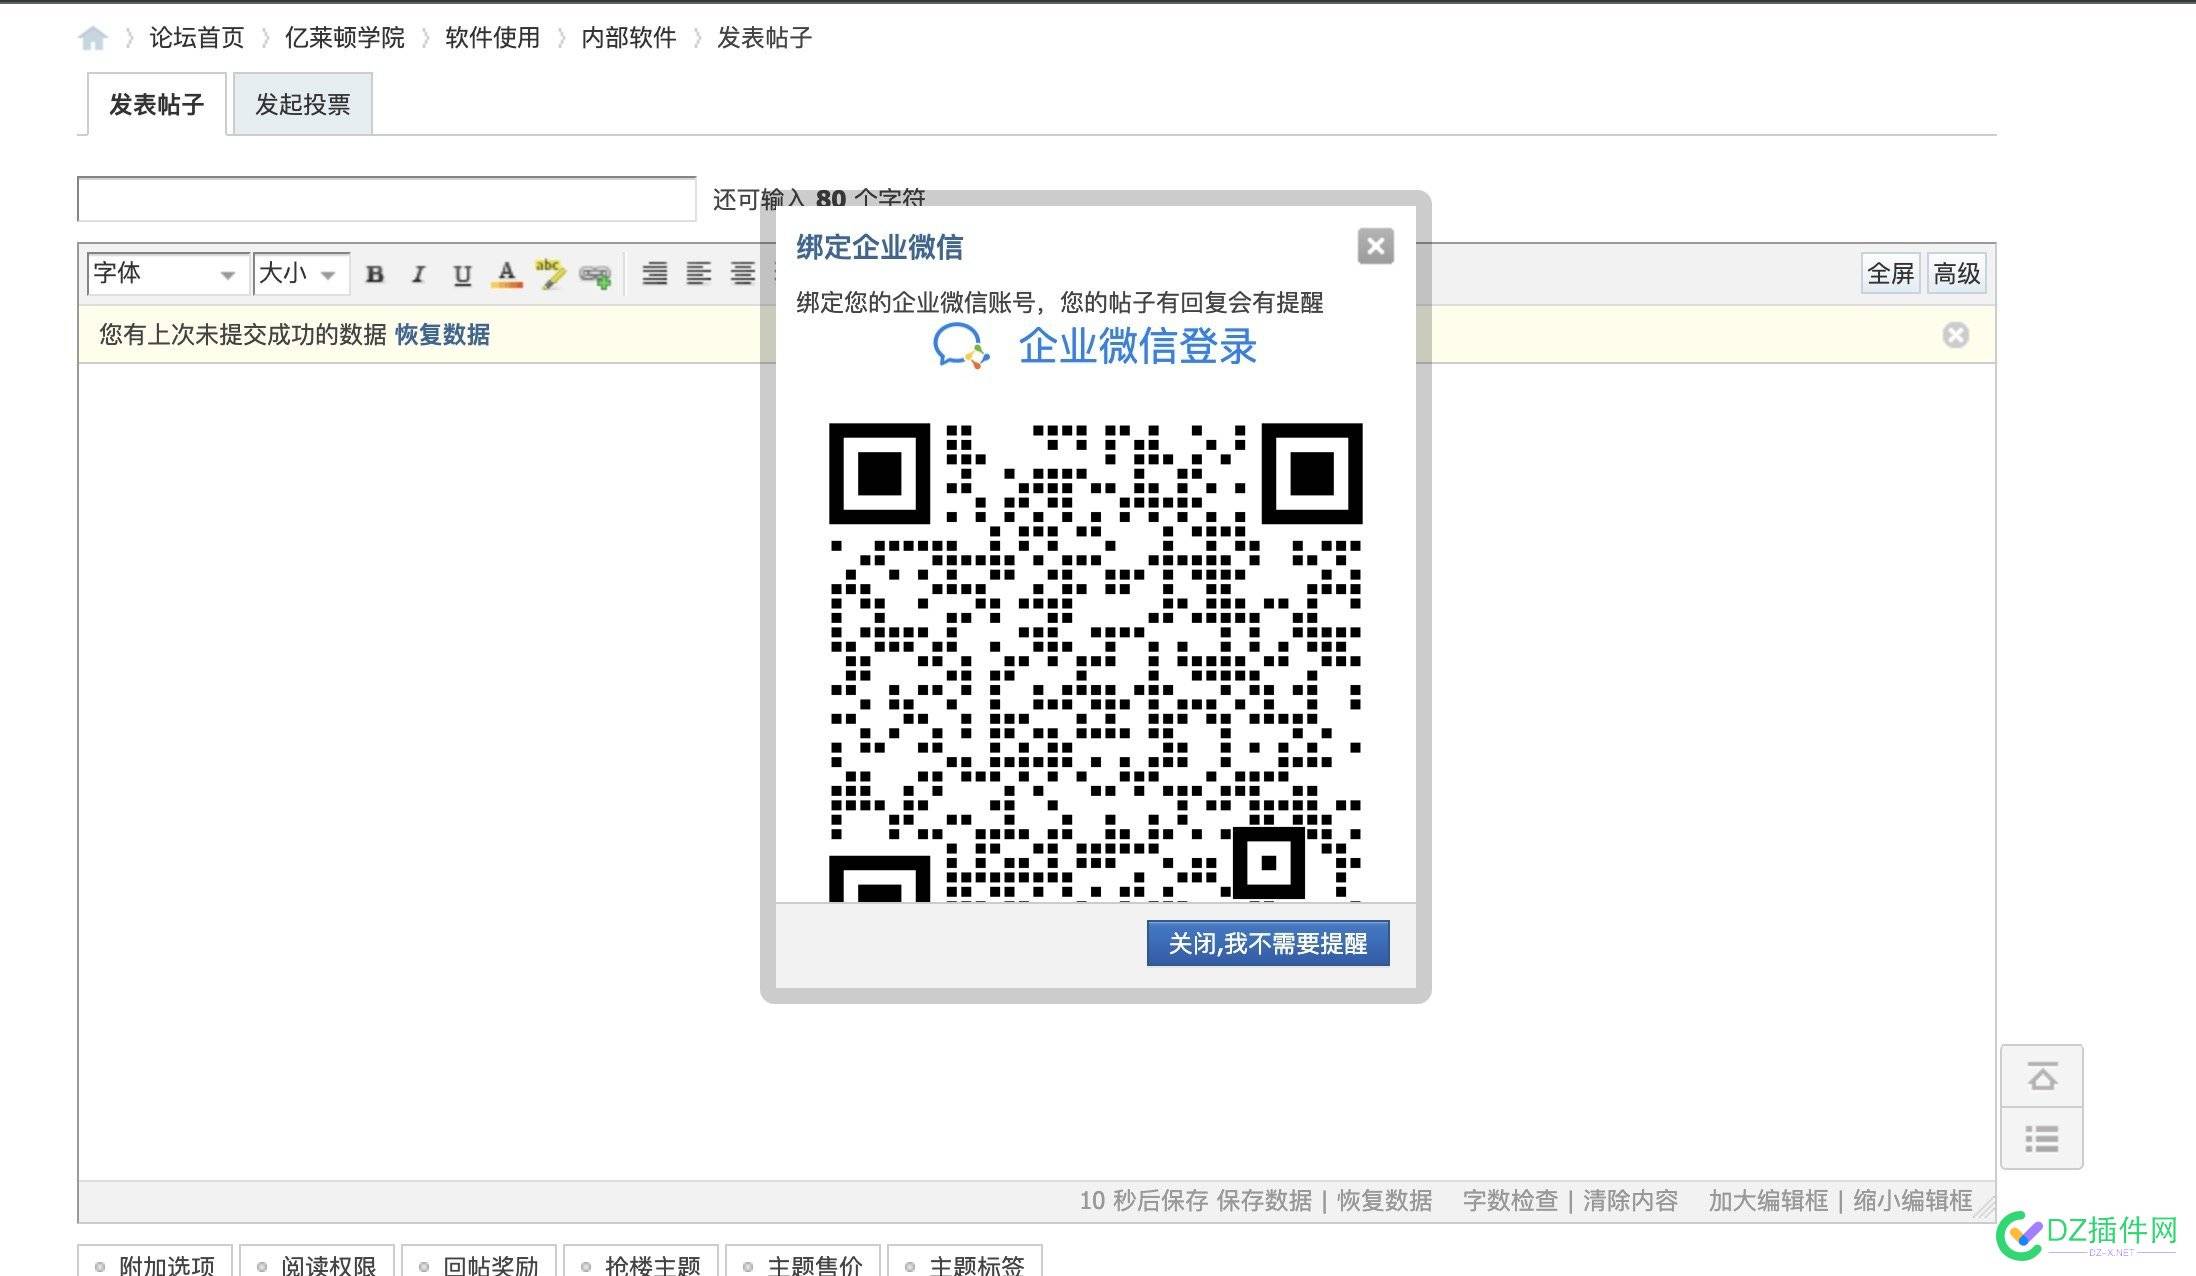Go to 内部软件 breadcrumb link
Viewport: 2196px width, 1276px height.
[x=629, y=38]
